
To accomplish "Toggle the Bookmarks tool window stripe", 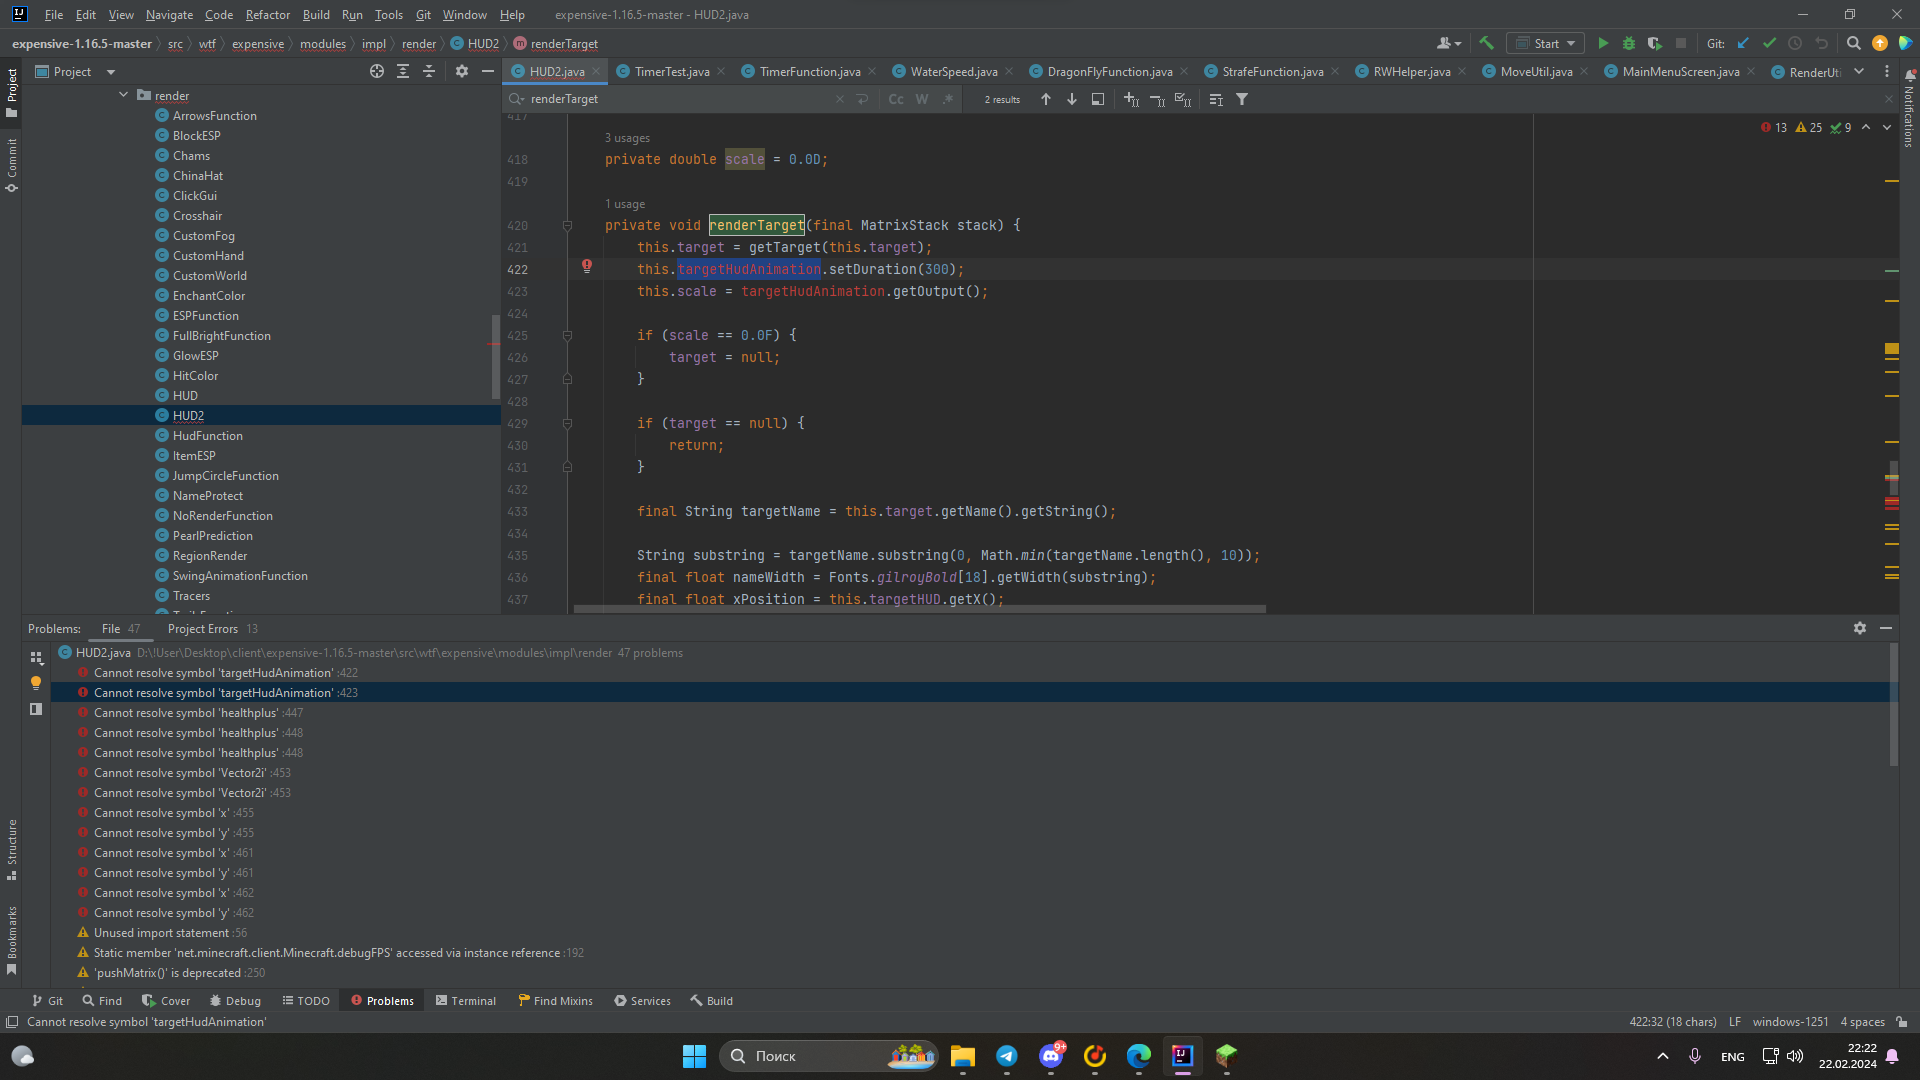I will coord(11,940).
